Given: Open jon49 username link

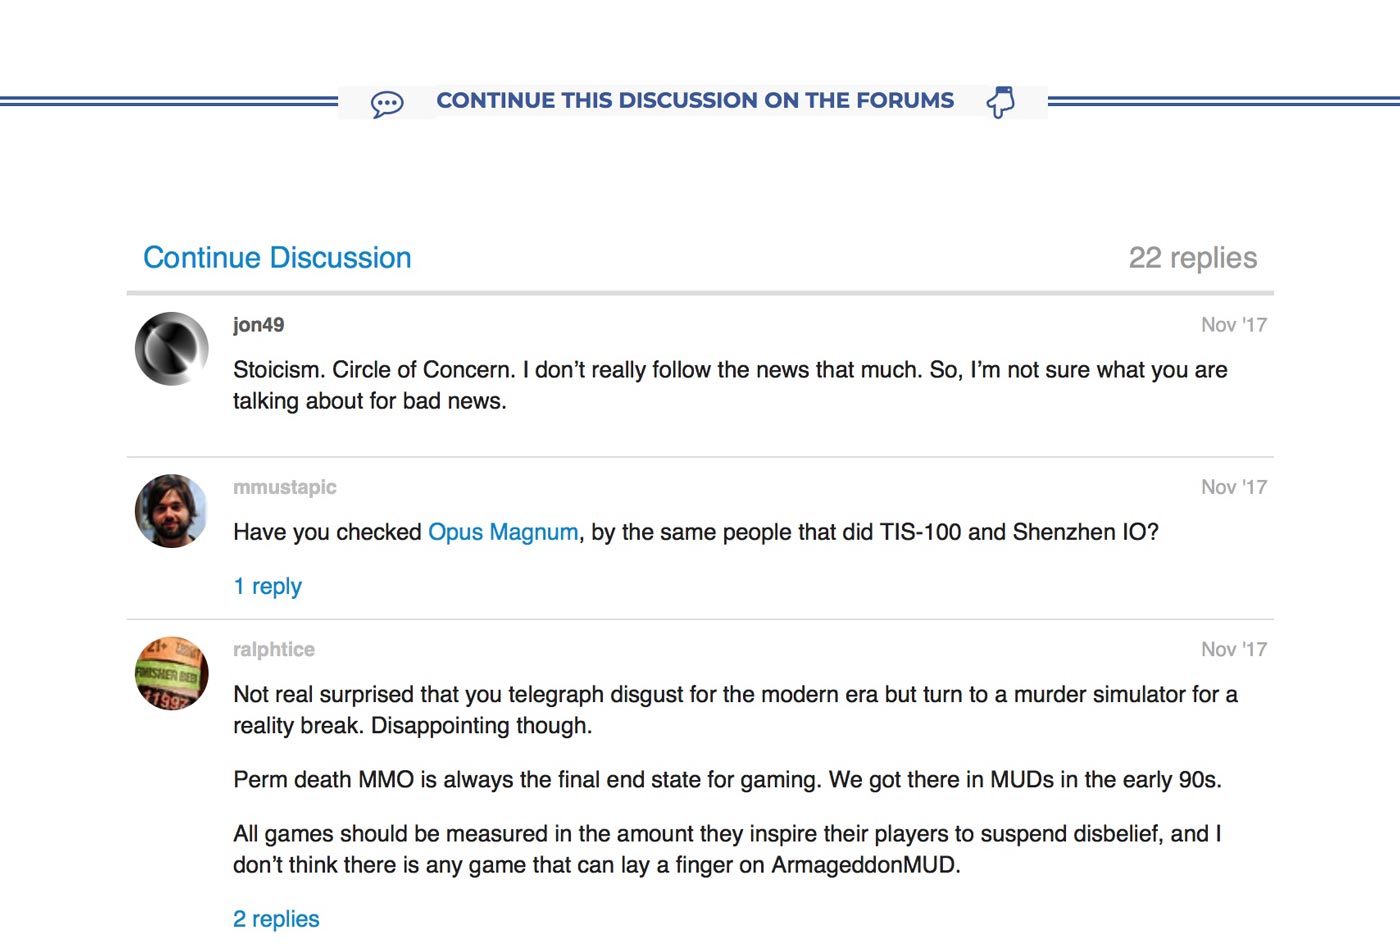Looking at the screenshot, I should coord(258,324).
